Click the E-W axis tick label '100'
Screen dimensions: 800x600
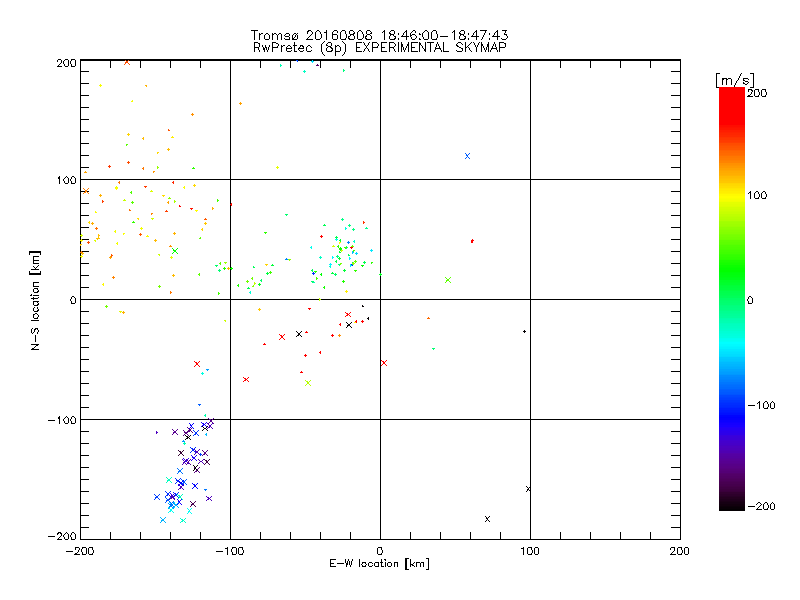pos(530,551)
